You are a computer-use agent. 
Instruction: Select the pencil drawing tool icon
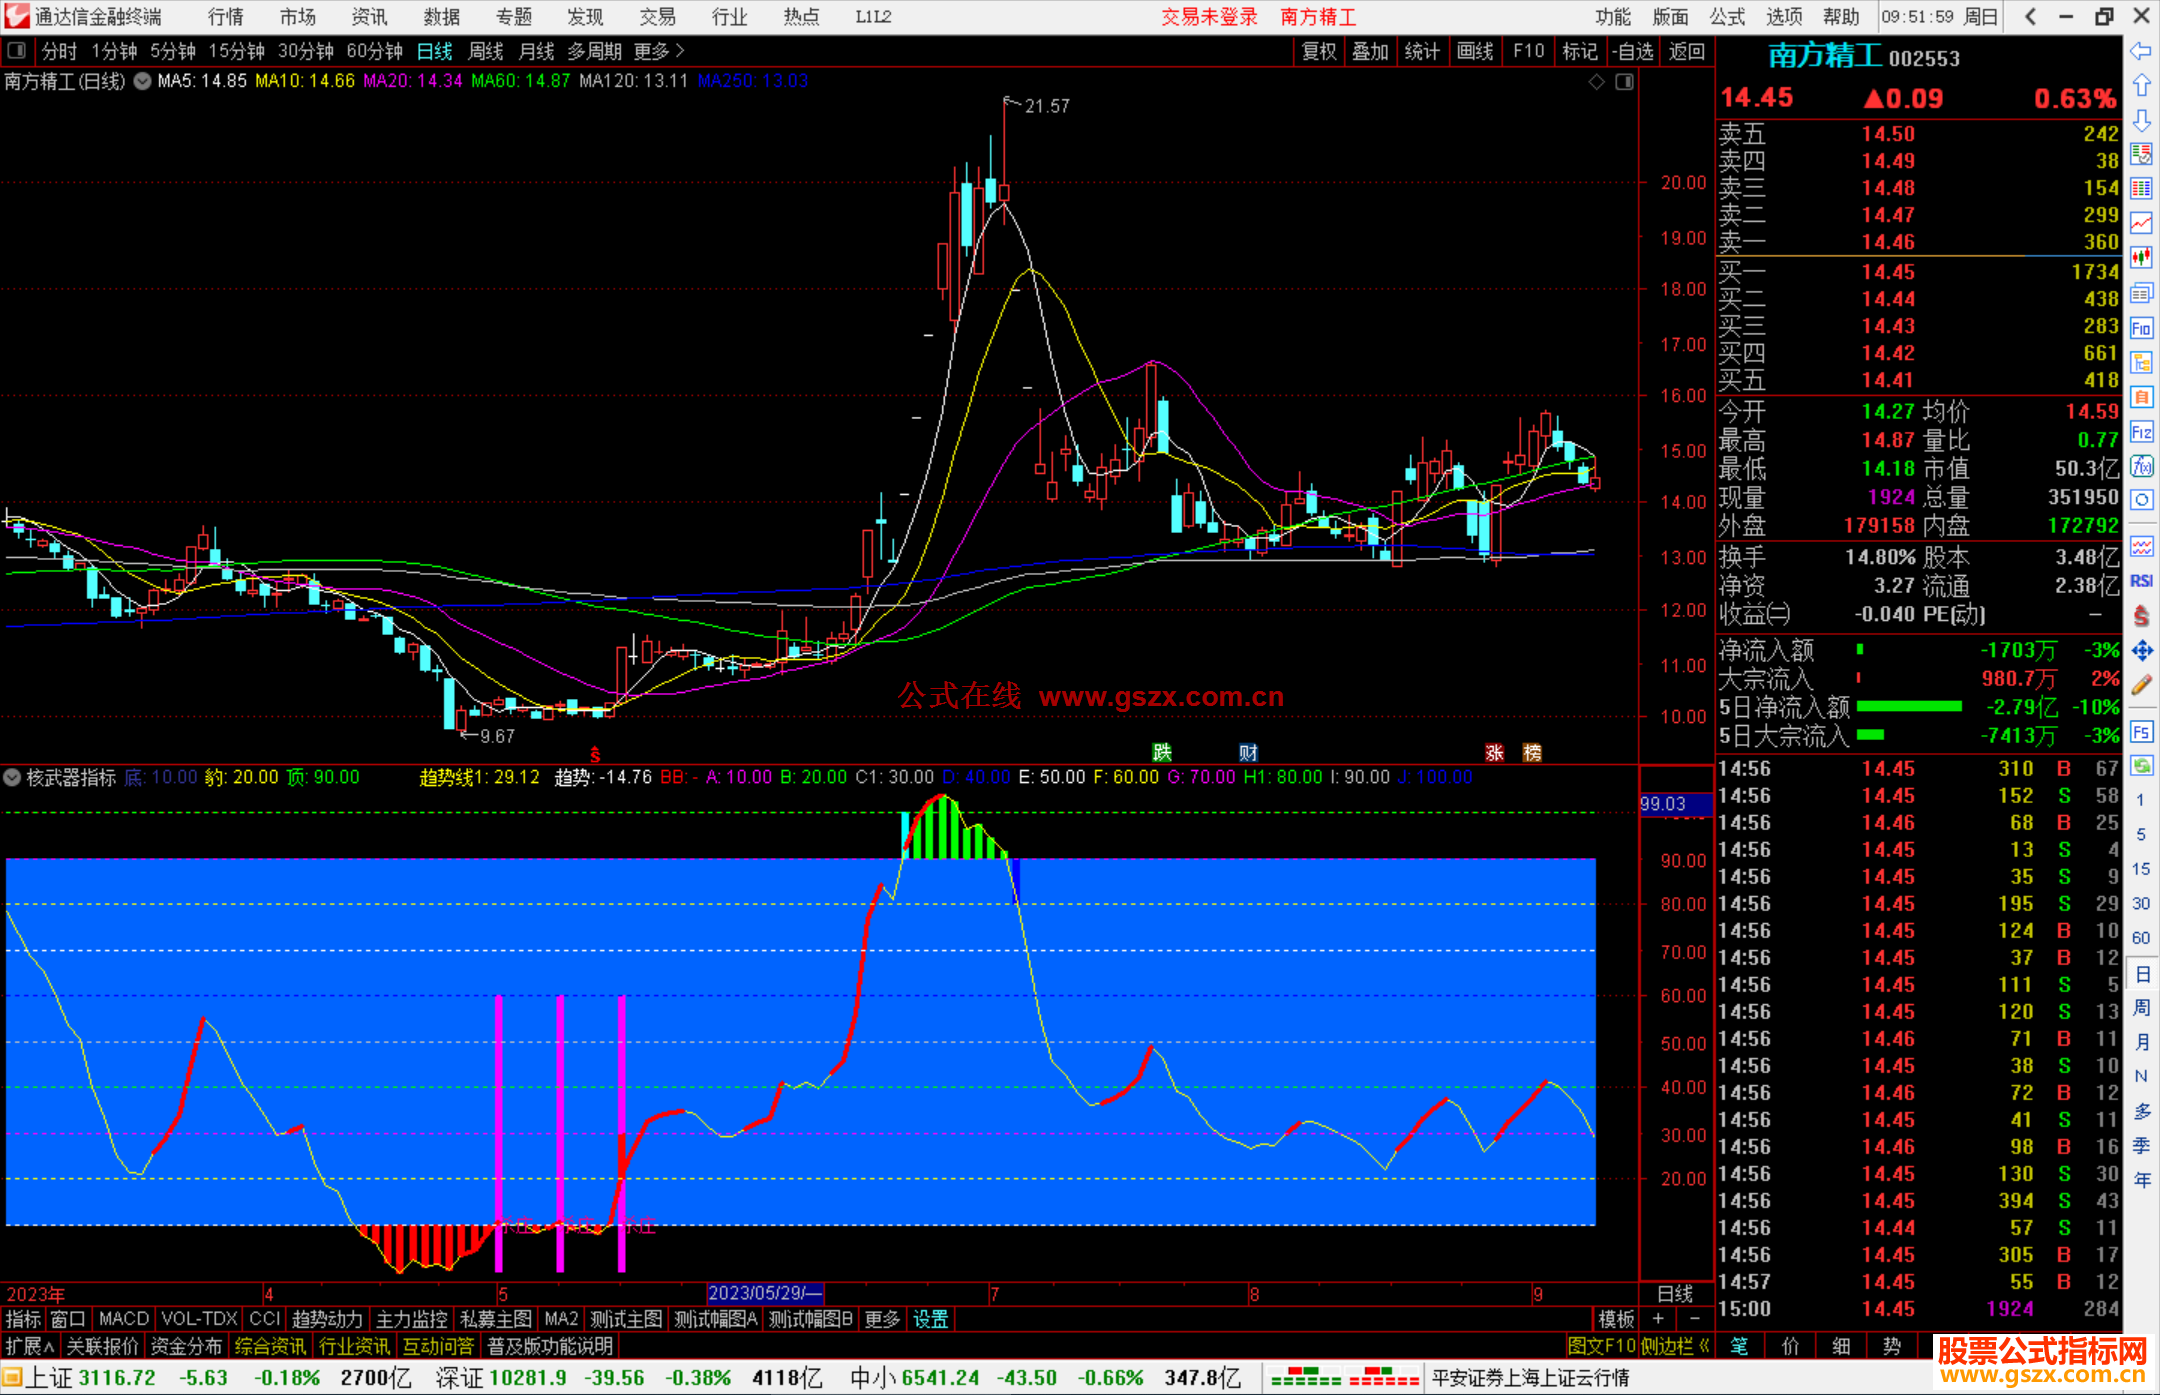(2141, 685)
